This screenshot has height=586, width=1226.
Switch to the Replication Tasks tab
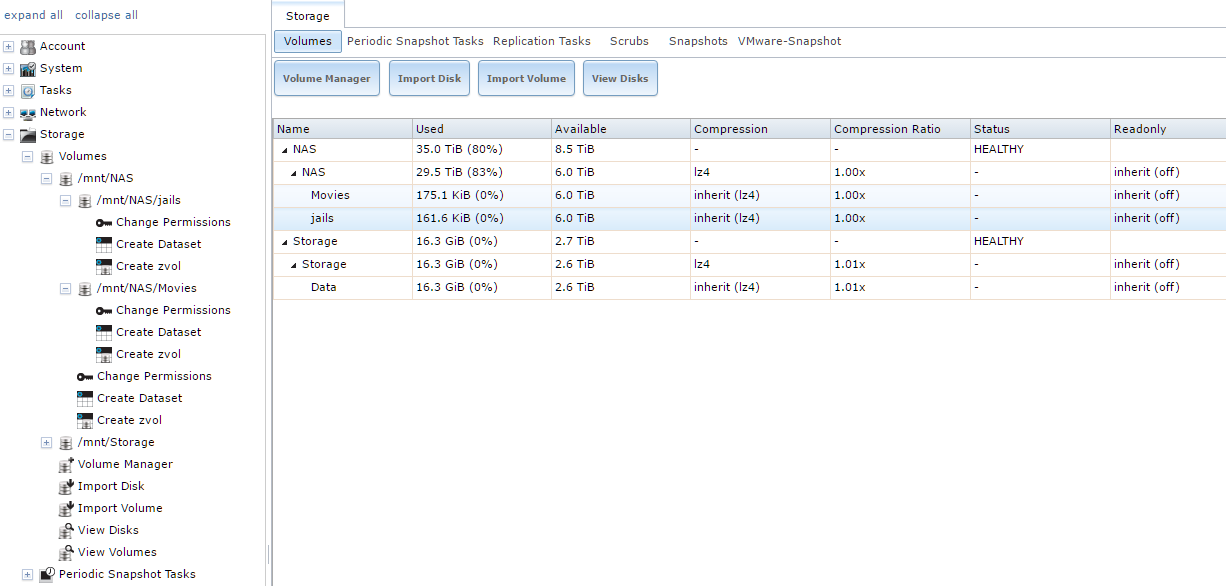click(541, 41)
